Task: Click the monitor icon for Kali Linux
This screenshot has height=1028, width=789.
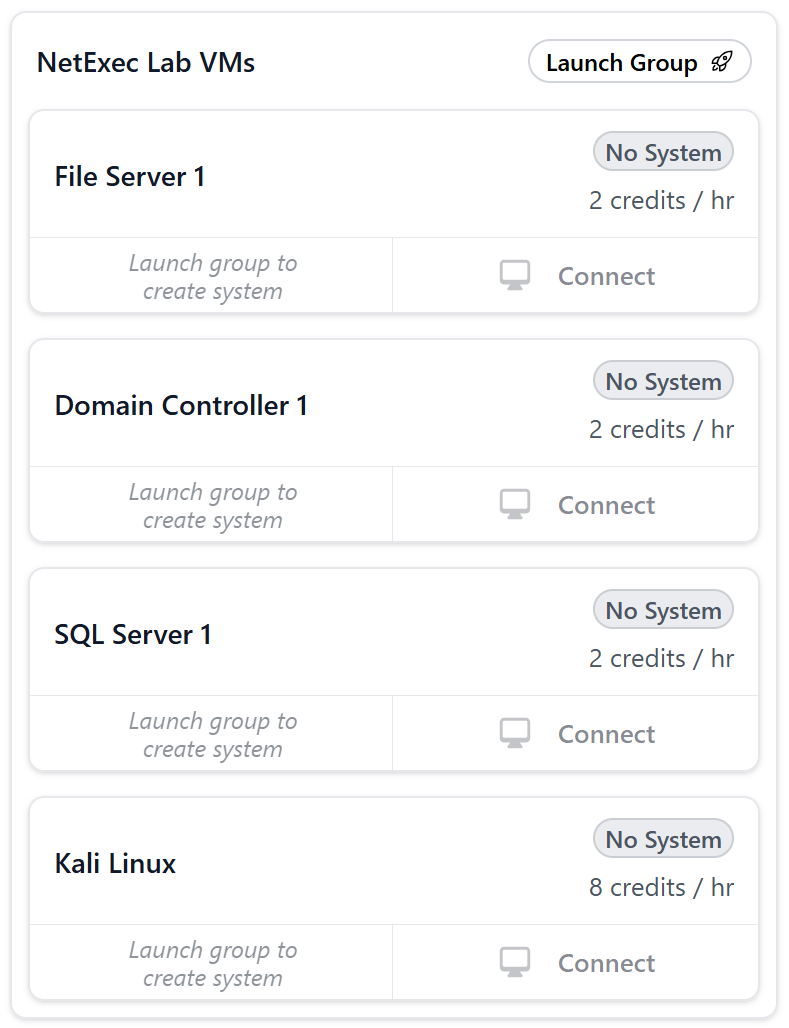Action: 515,962
